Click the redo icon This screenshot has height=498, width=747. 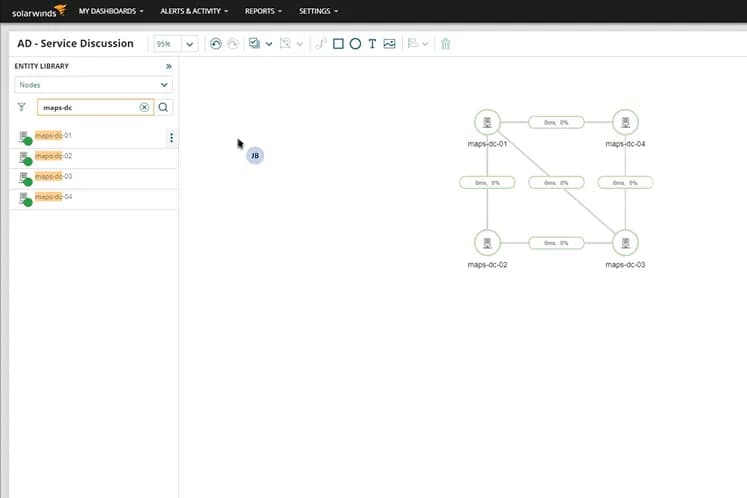click(232, 44)
